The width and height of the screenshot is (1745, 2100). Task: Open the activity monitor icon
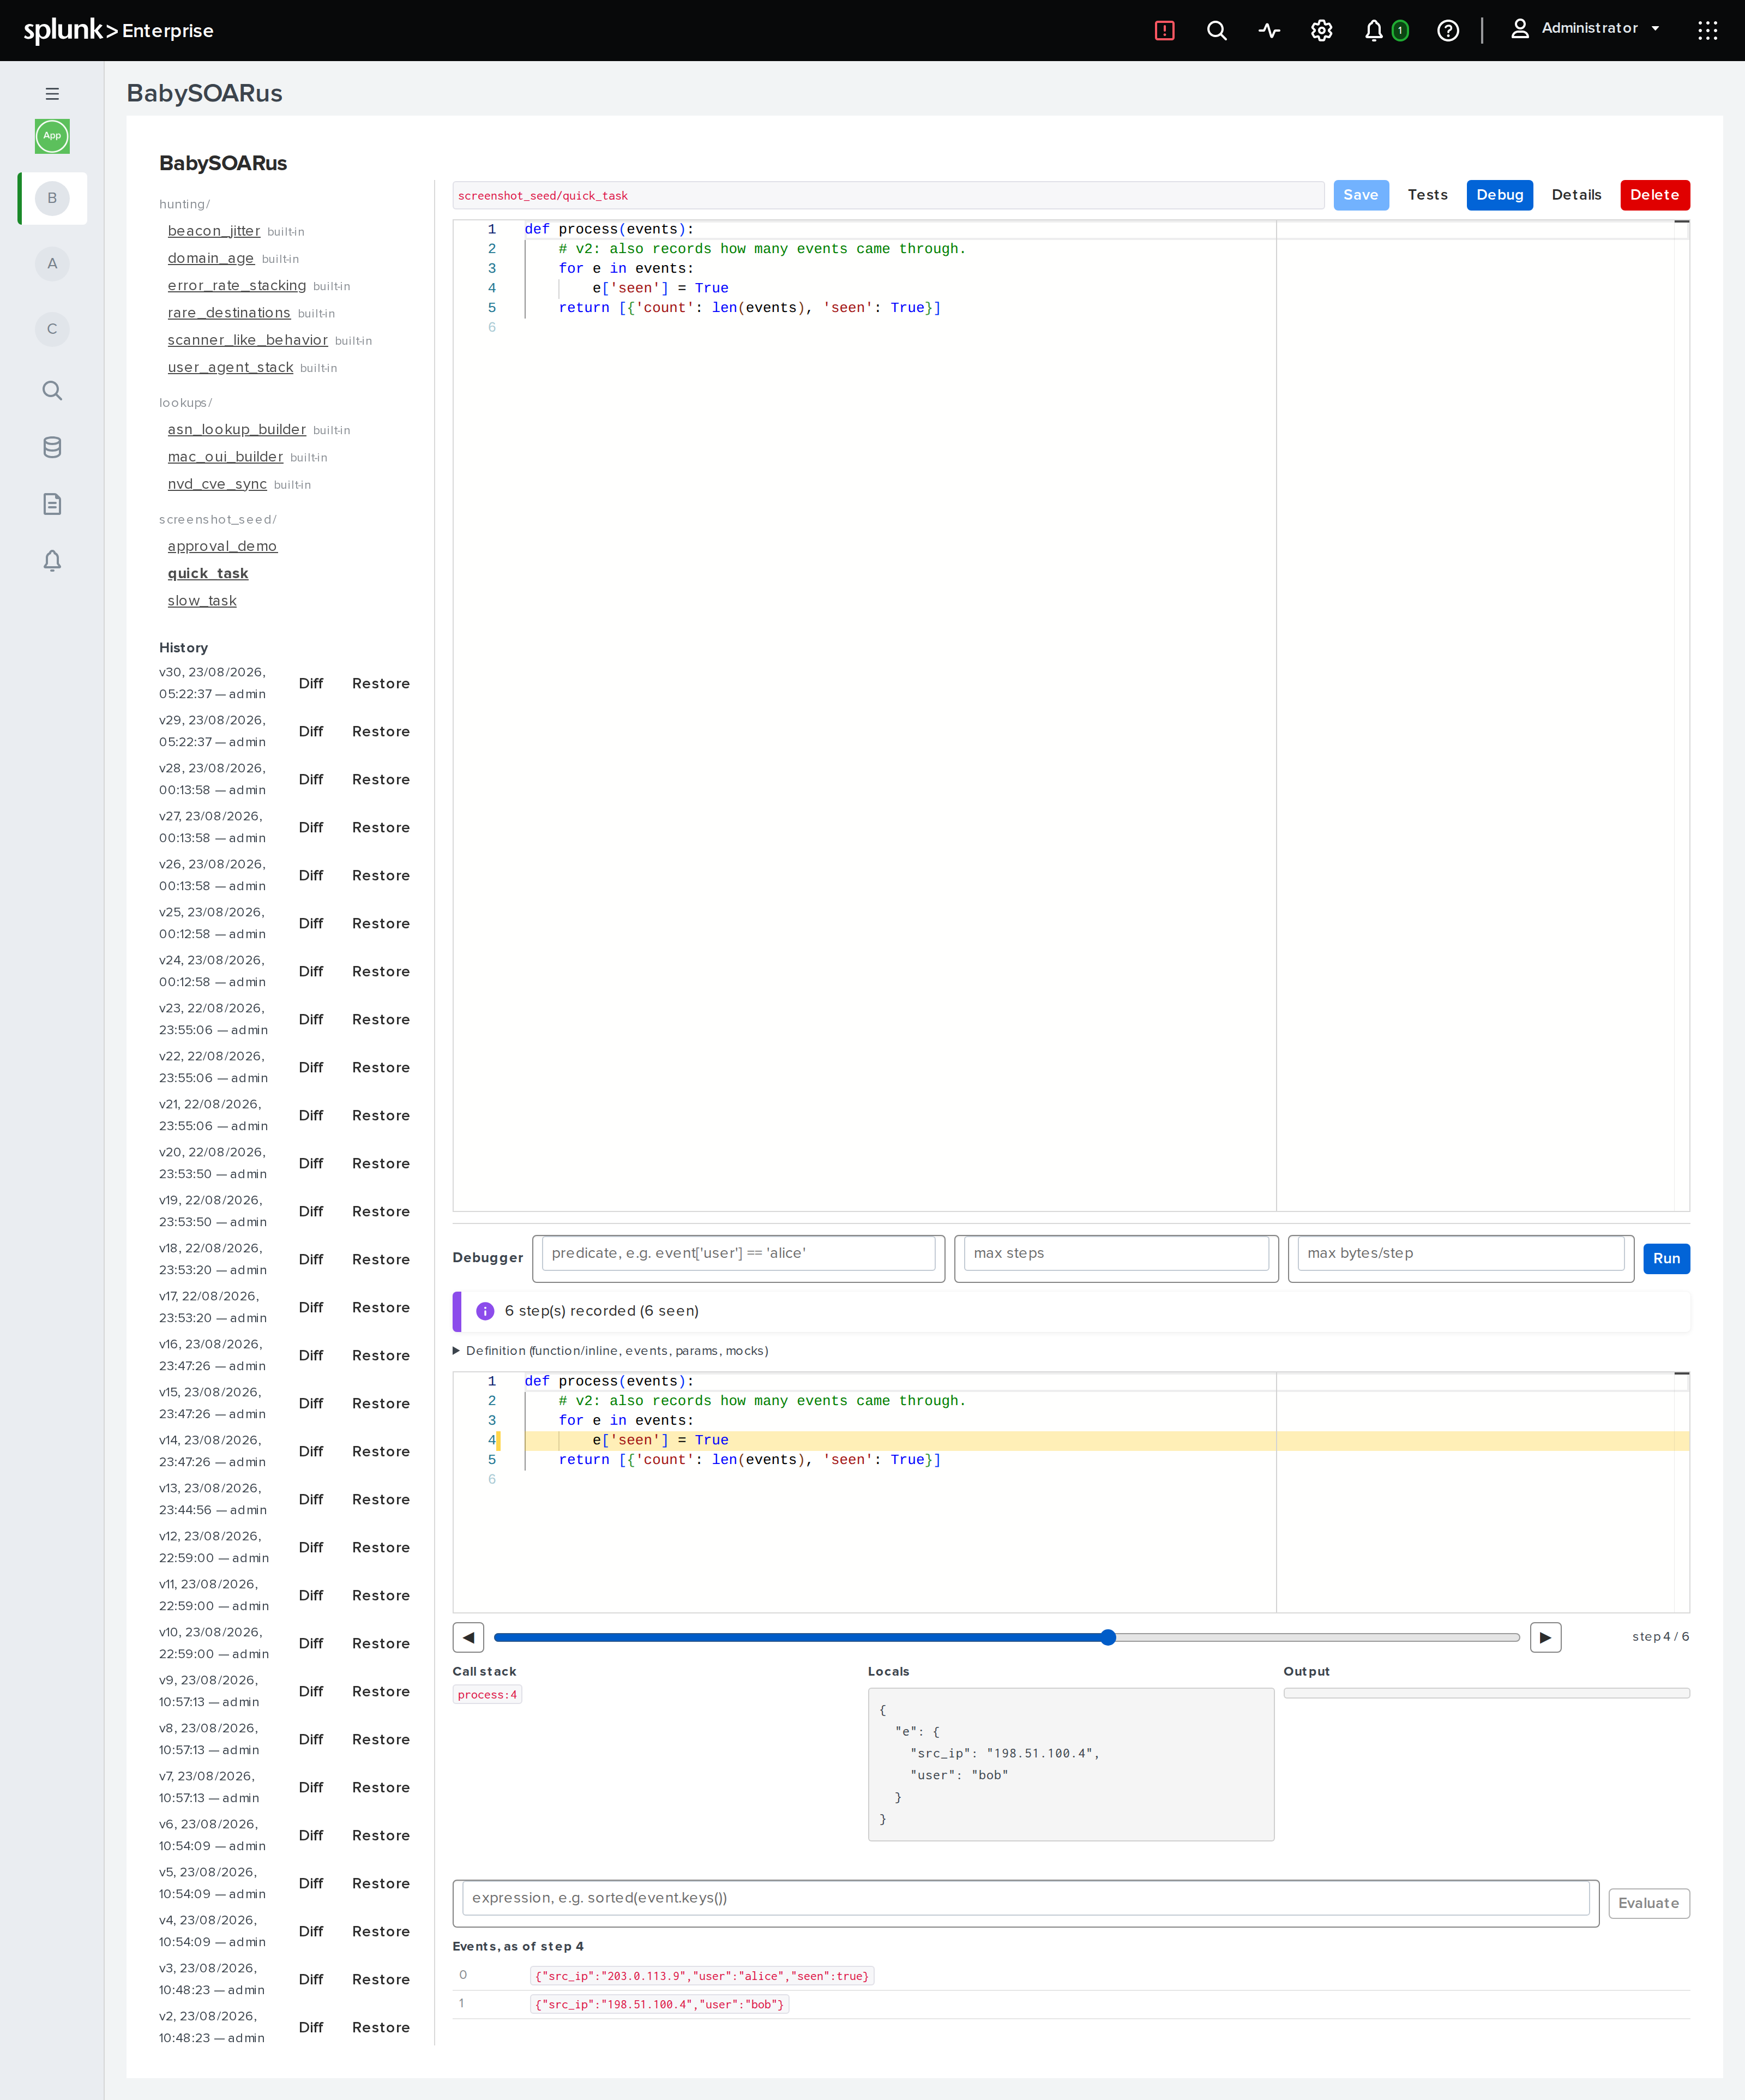(x=1269, y=30)
